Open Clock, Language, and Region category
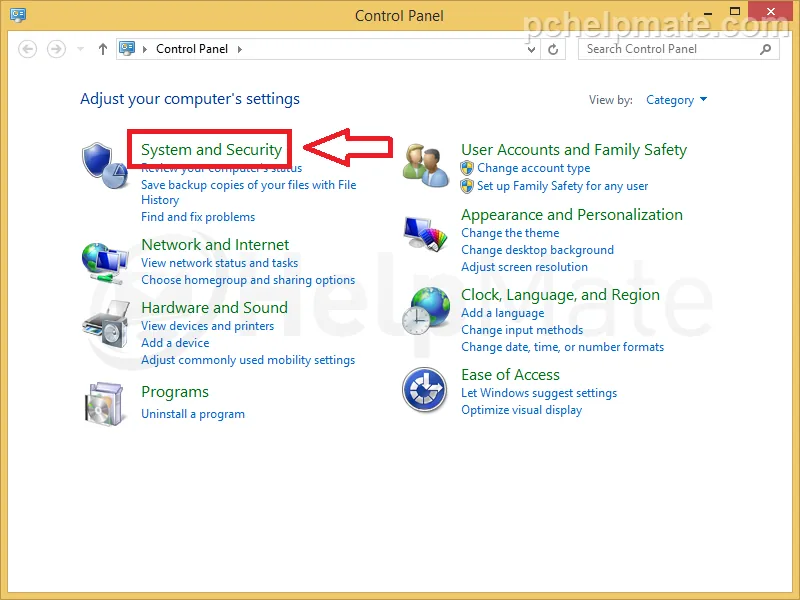Screen dimensions: 800x600 560,295
